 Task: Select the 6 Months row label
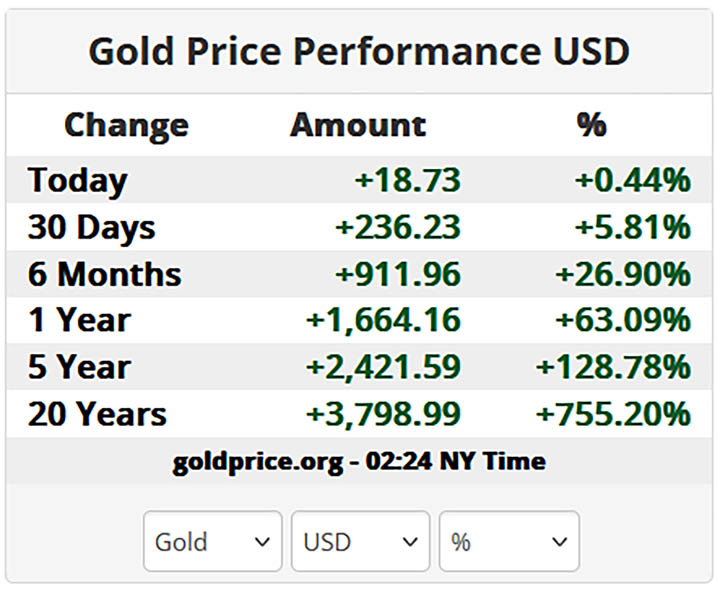(x=104, y=274)
